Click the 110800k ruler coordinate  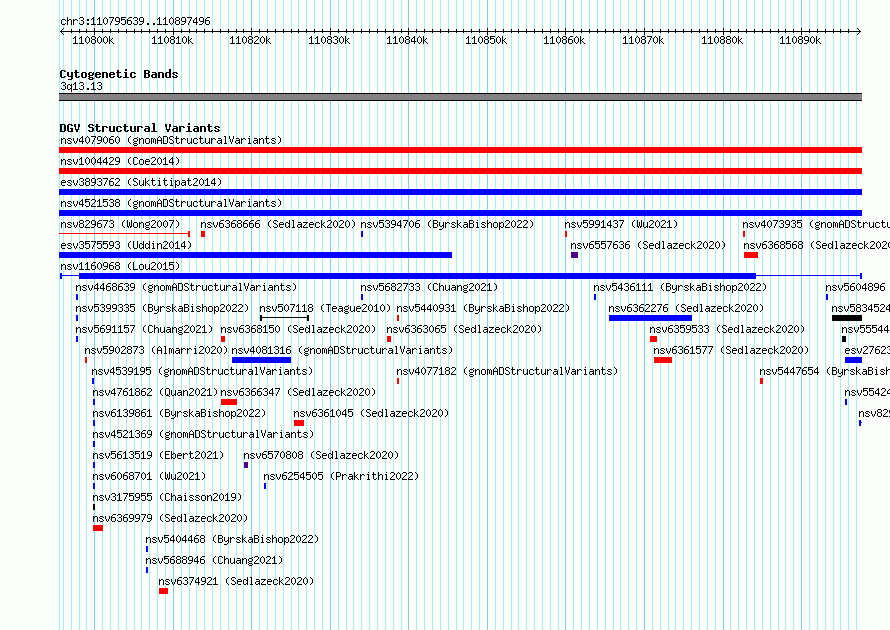click(93, 40)
